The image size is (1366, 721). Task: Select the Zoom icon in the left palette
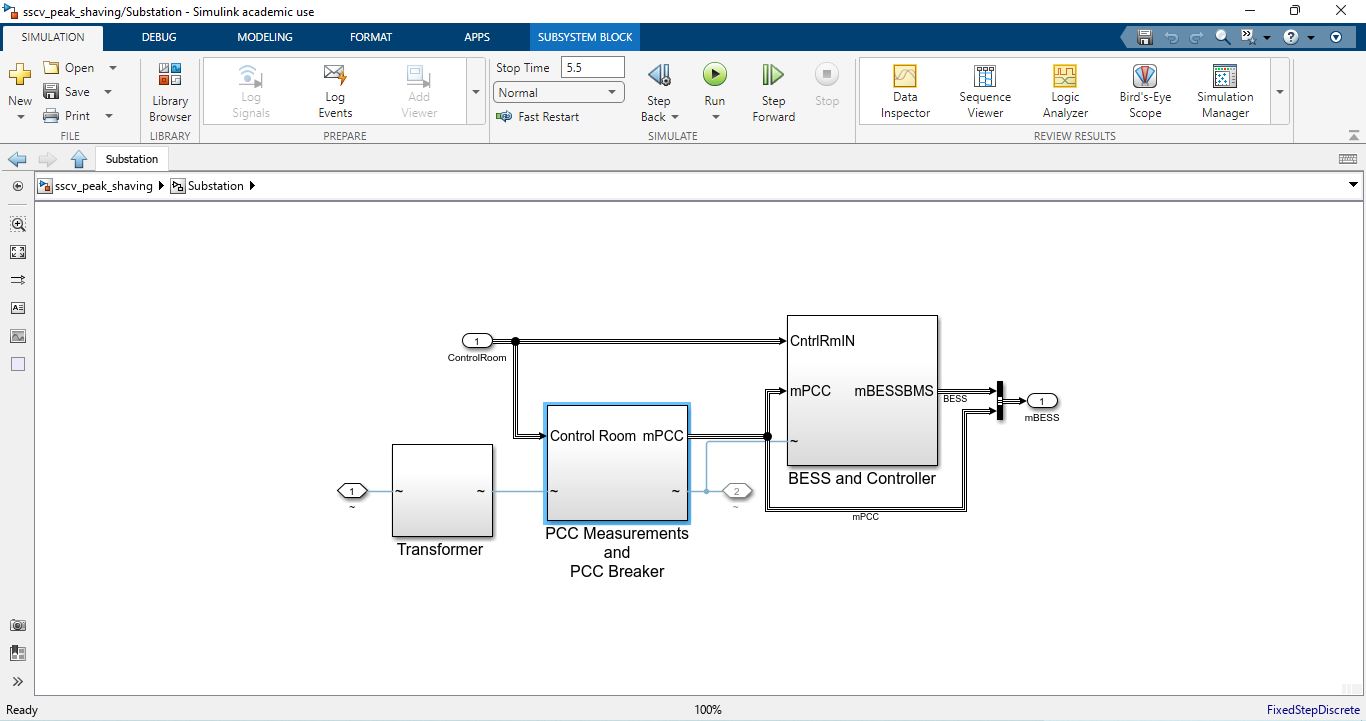click(18, 225)
